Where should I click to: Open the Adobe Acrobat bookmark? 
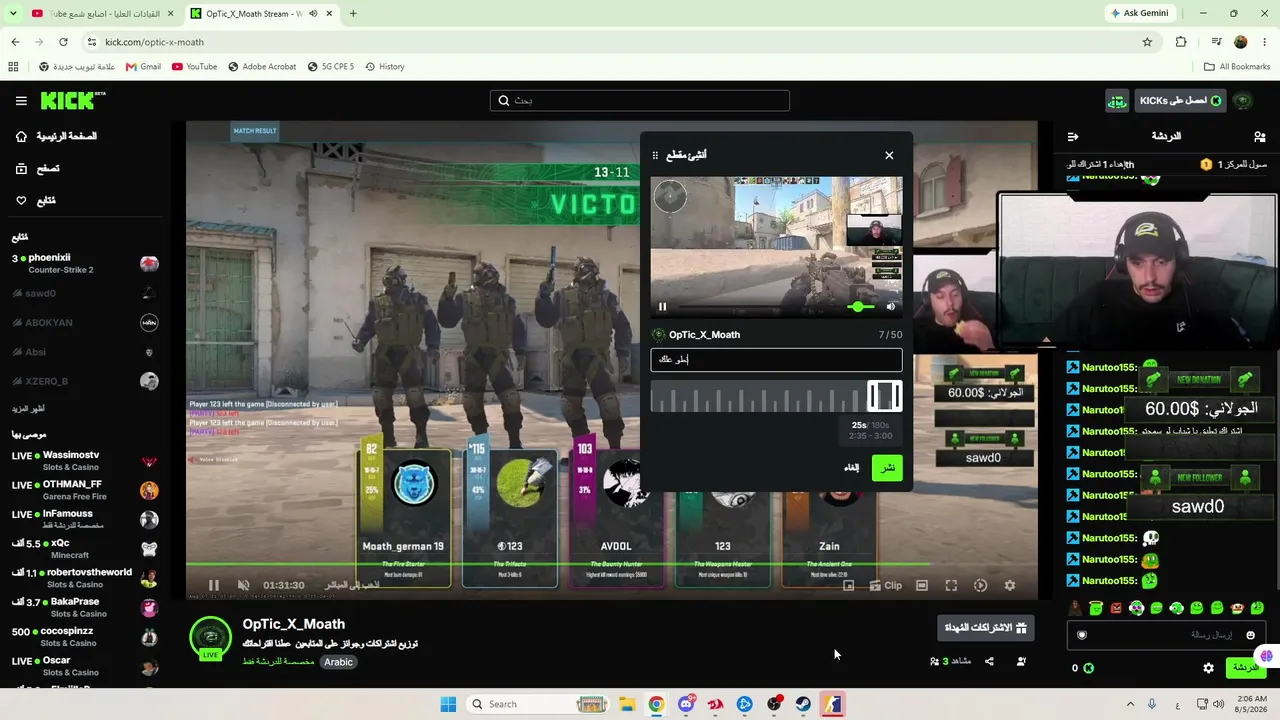[262, 67]
